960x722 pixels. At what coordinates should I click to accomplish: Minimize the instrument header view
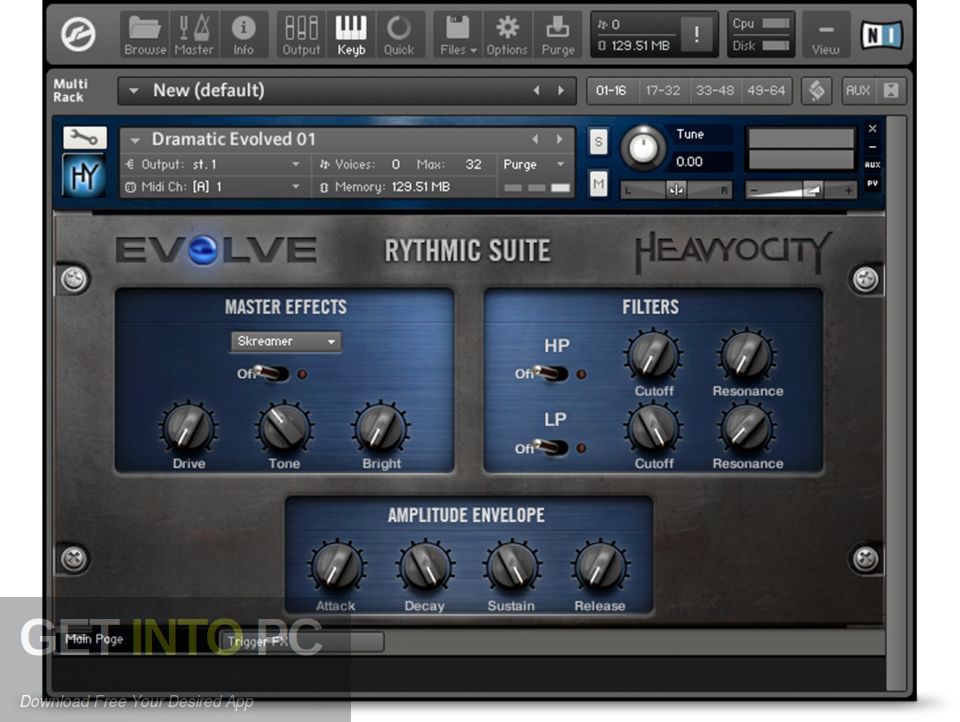pyautogui.click(x=872, y=147)
